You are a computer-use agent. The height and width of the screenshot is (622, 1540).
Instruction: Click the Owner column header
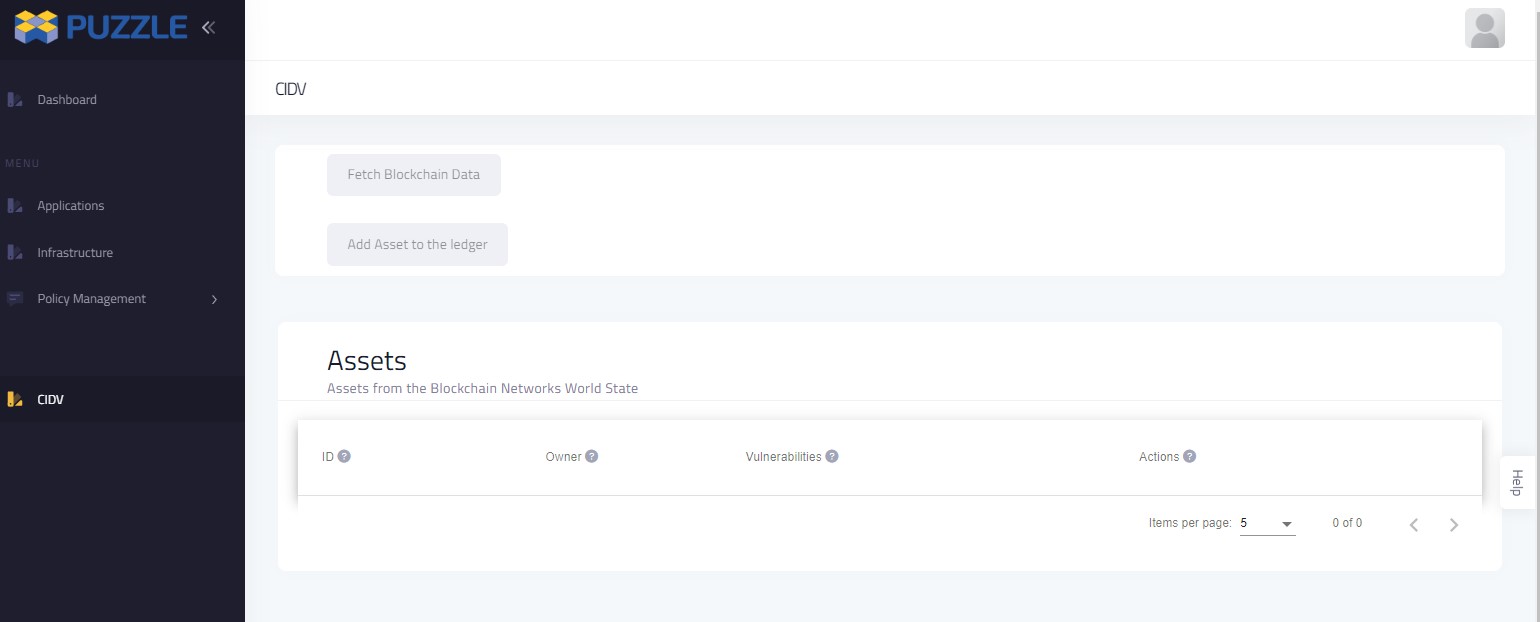tap(563, 456)
